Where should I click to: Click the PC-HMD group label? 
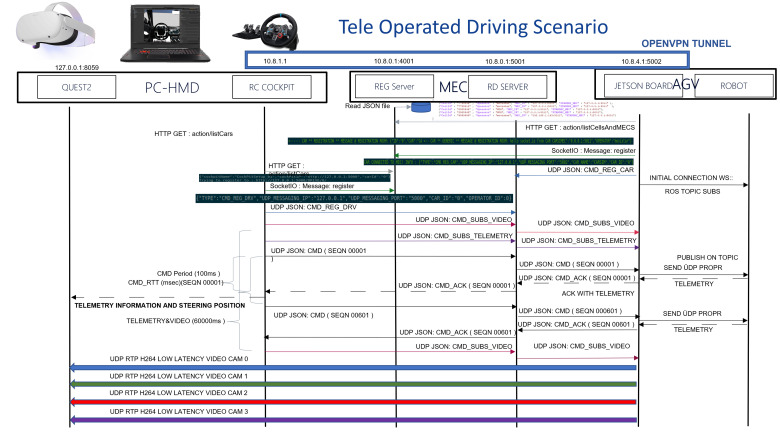coord(172,88)
